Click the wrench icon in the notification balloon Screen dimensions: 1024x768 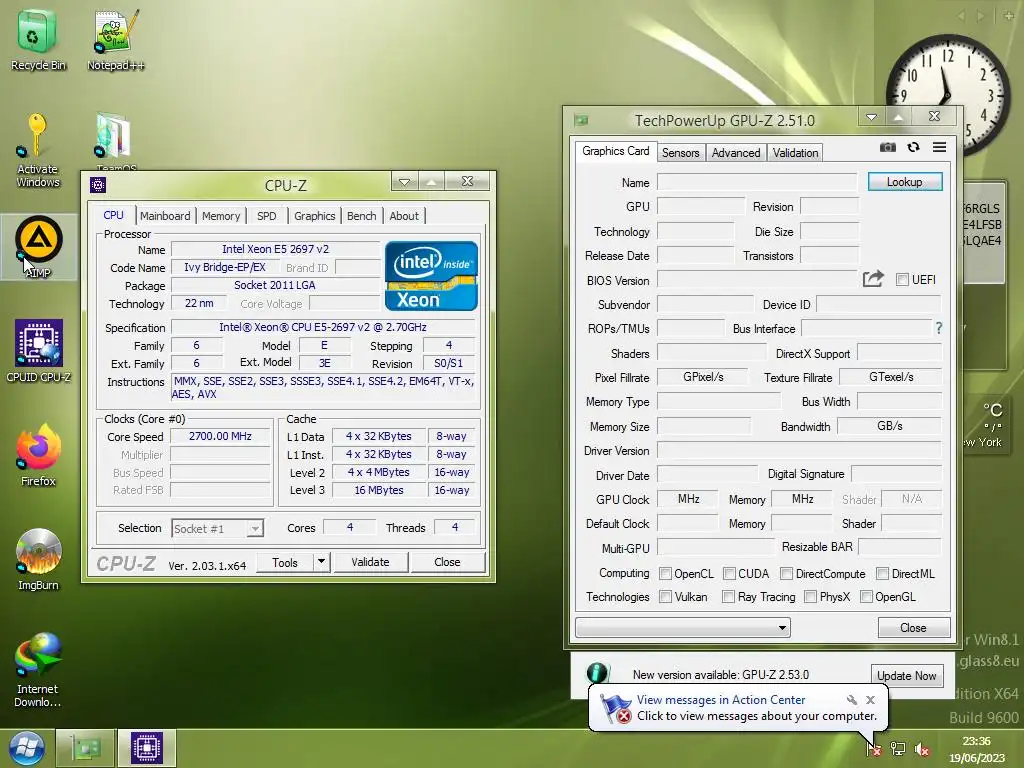(x=852, y=699)
